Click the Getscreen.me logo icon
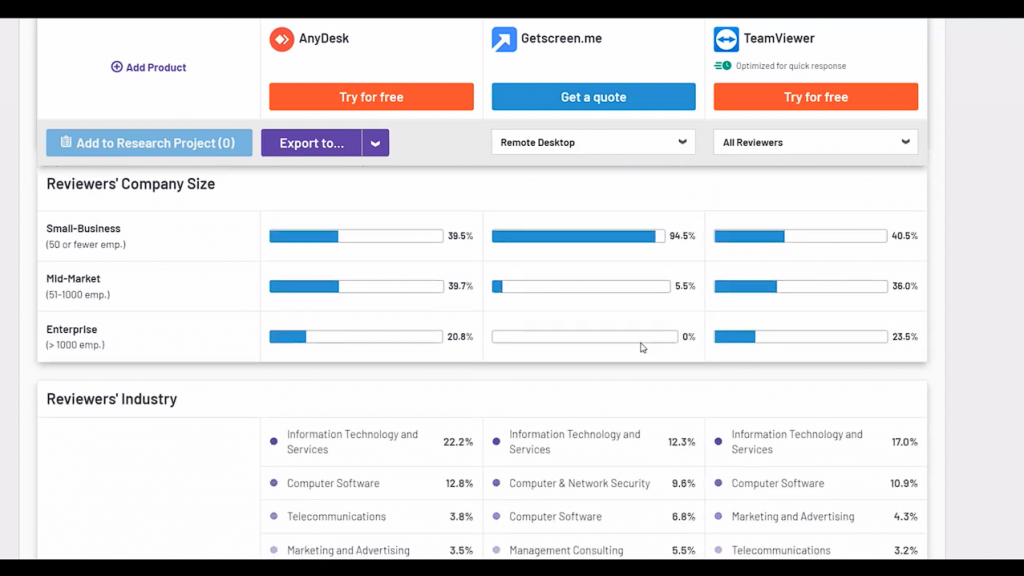 [504, 39]
